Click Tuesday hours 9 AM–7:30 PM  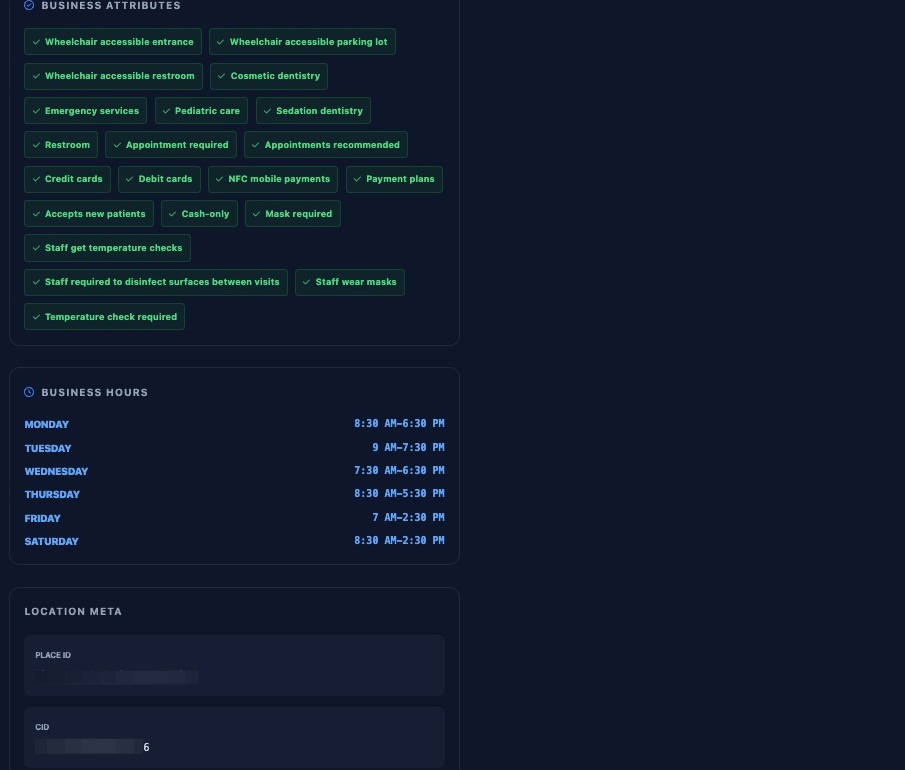tap(409, 447)
